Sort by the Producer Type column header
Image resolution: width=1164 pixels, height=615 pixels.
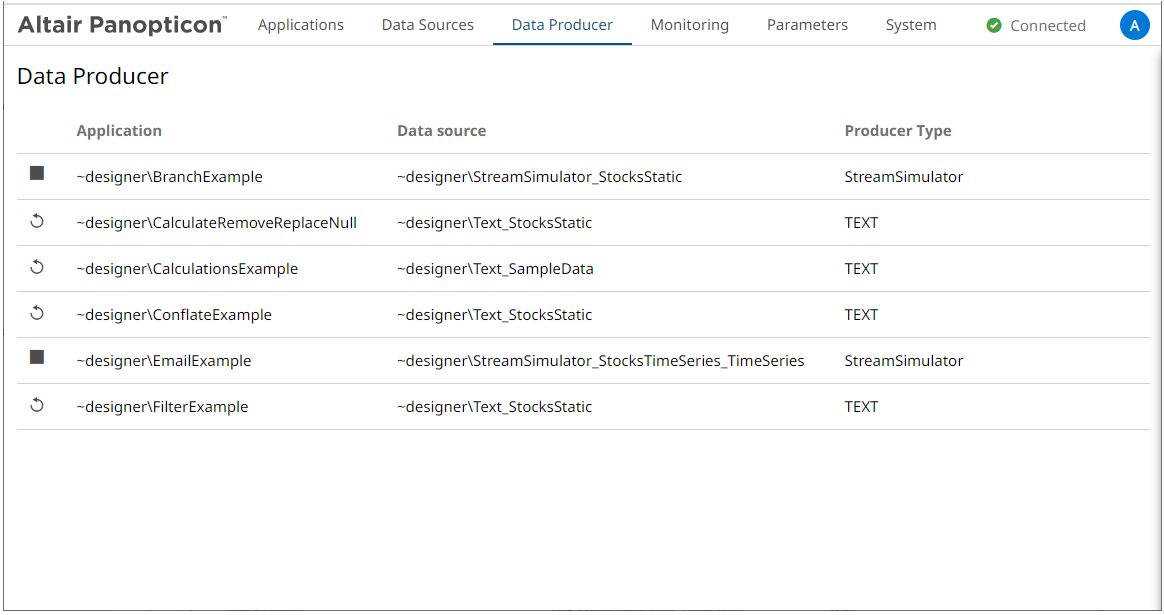[x=897, y=131]
